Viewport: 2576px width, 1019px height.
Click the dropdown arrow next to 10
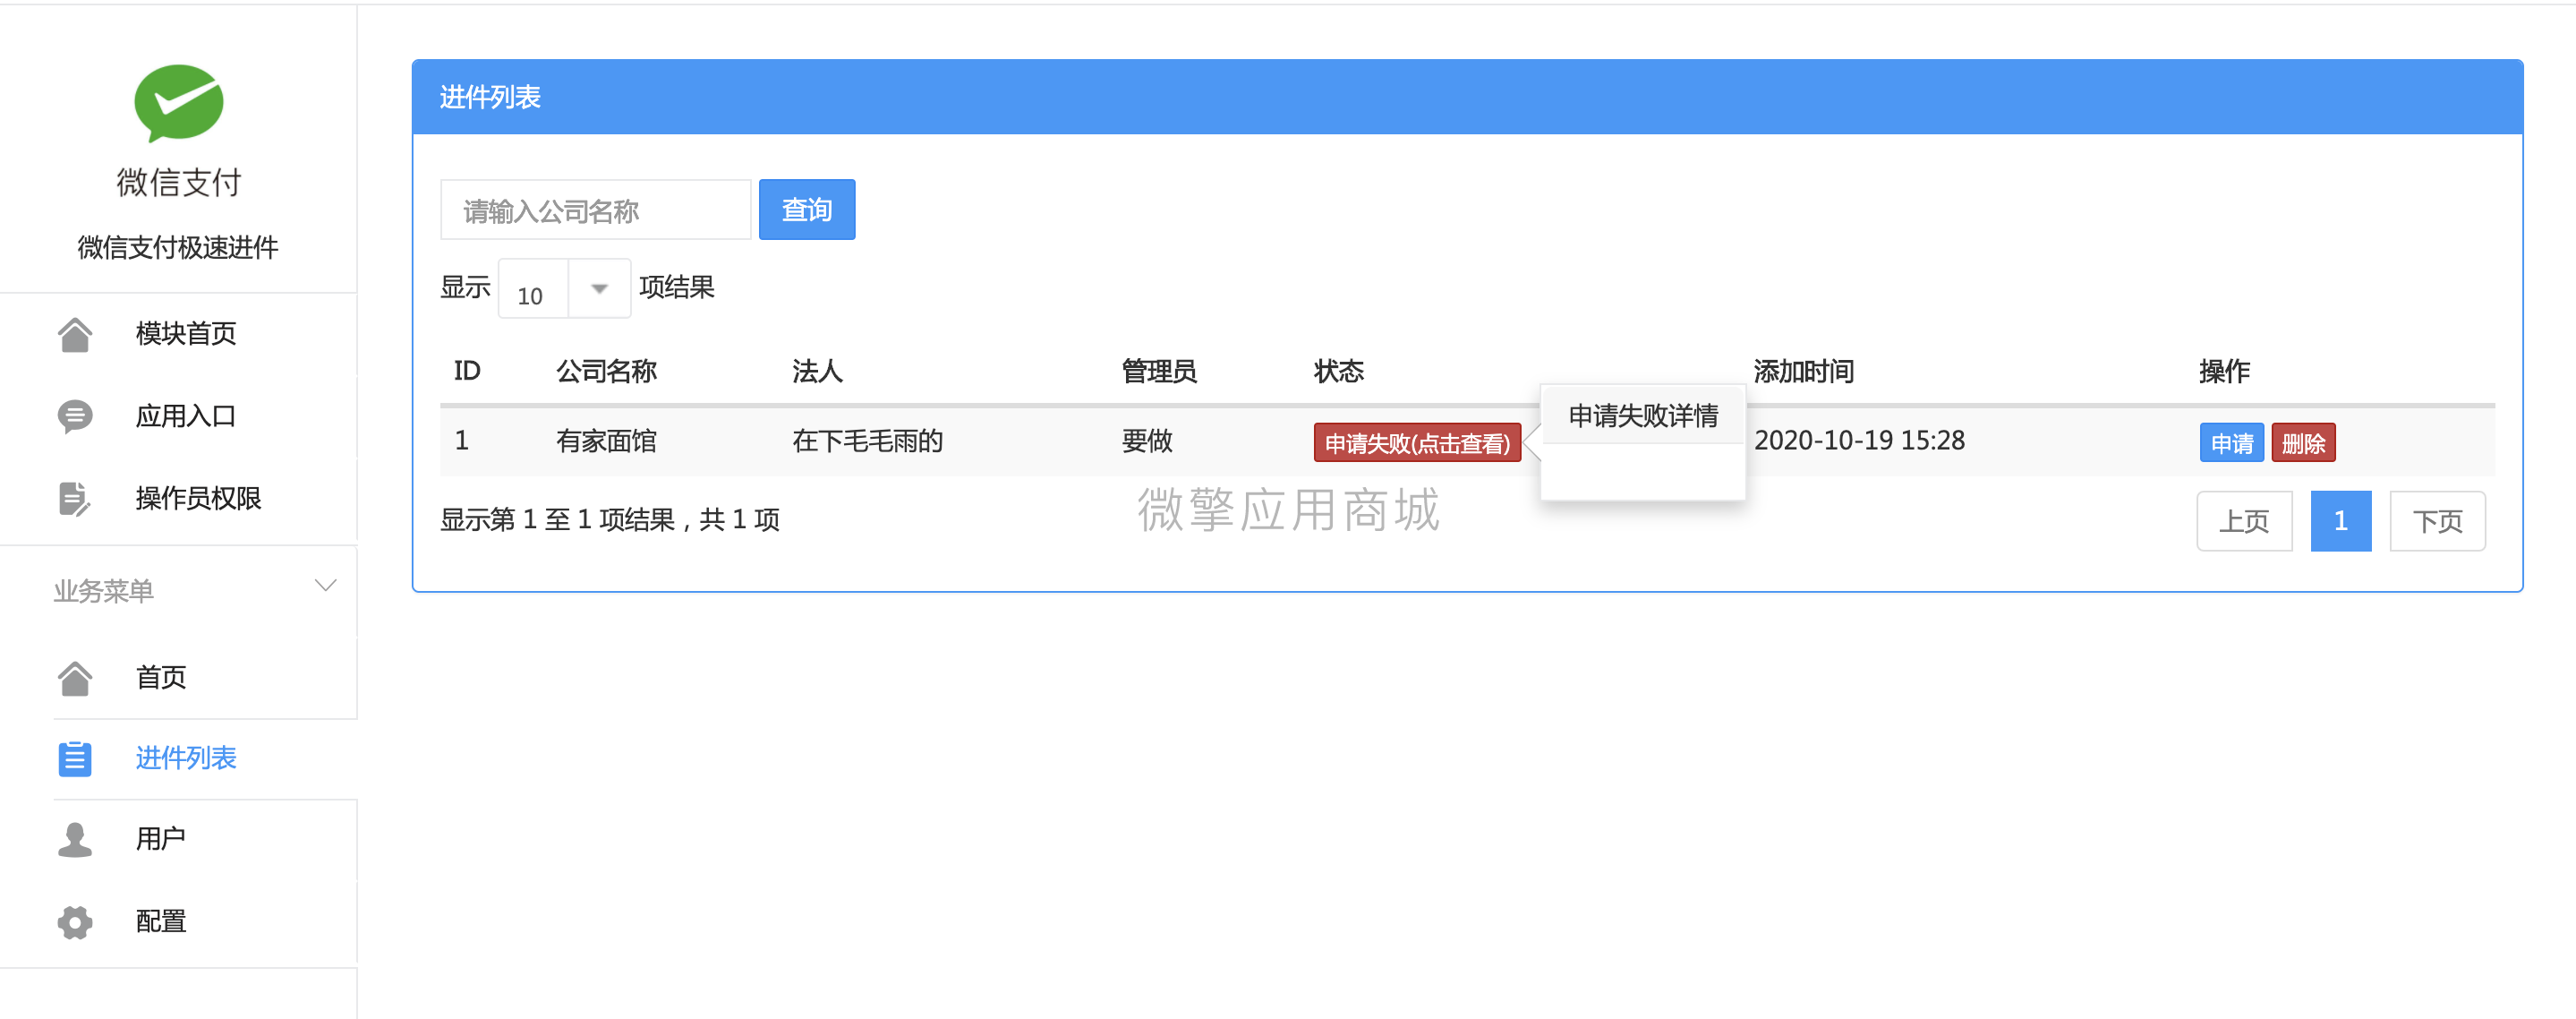599,289
